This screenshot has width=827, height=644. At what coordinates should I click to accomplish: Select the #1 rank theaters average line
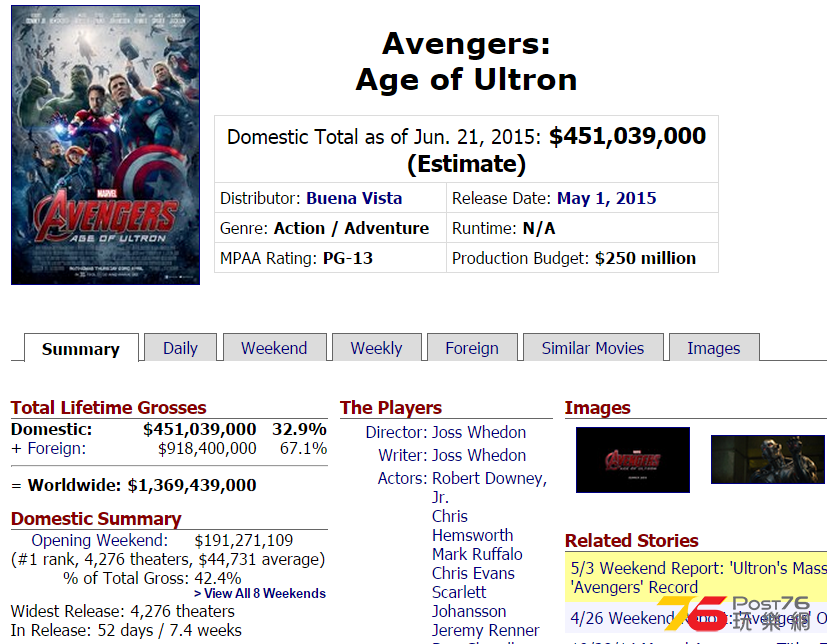point(168,559)
